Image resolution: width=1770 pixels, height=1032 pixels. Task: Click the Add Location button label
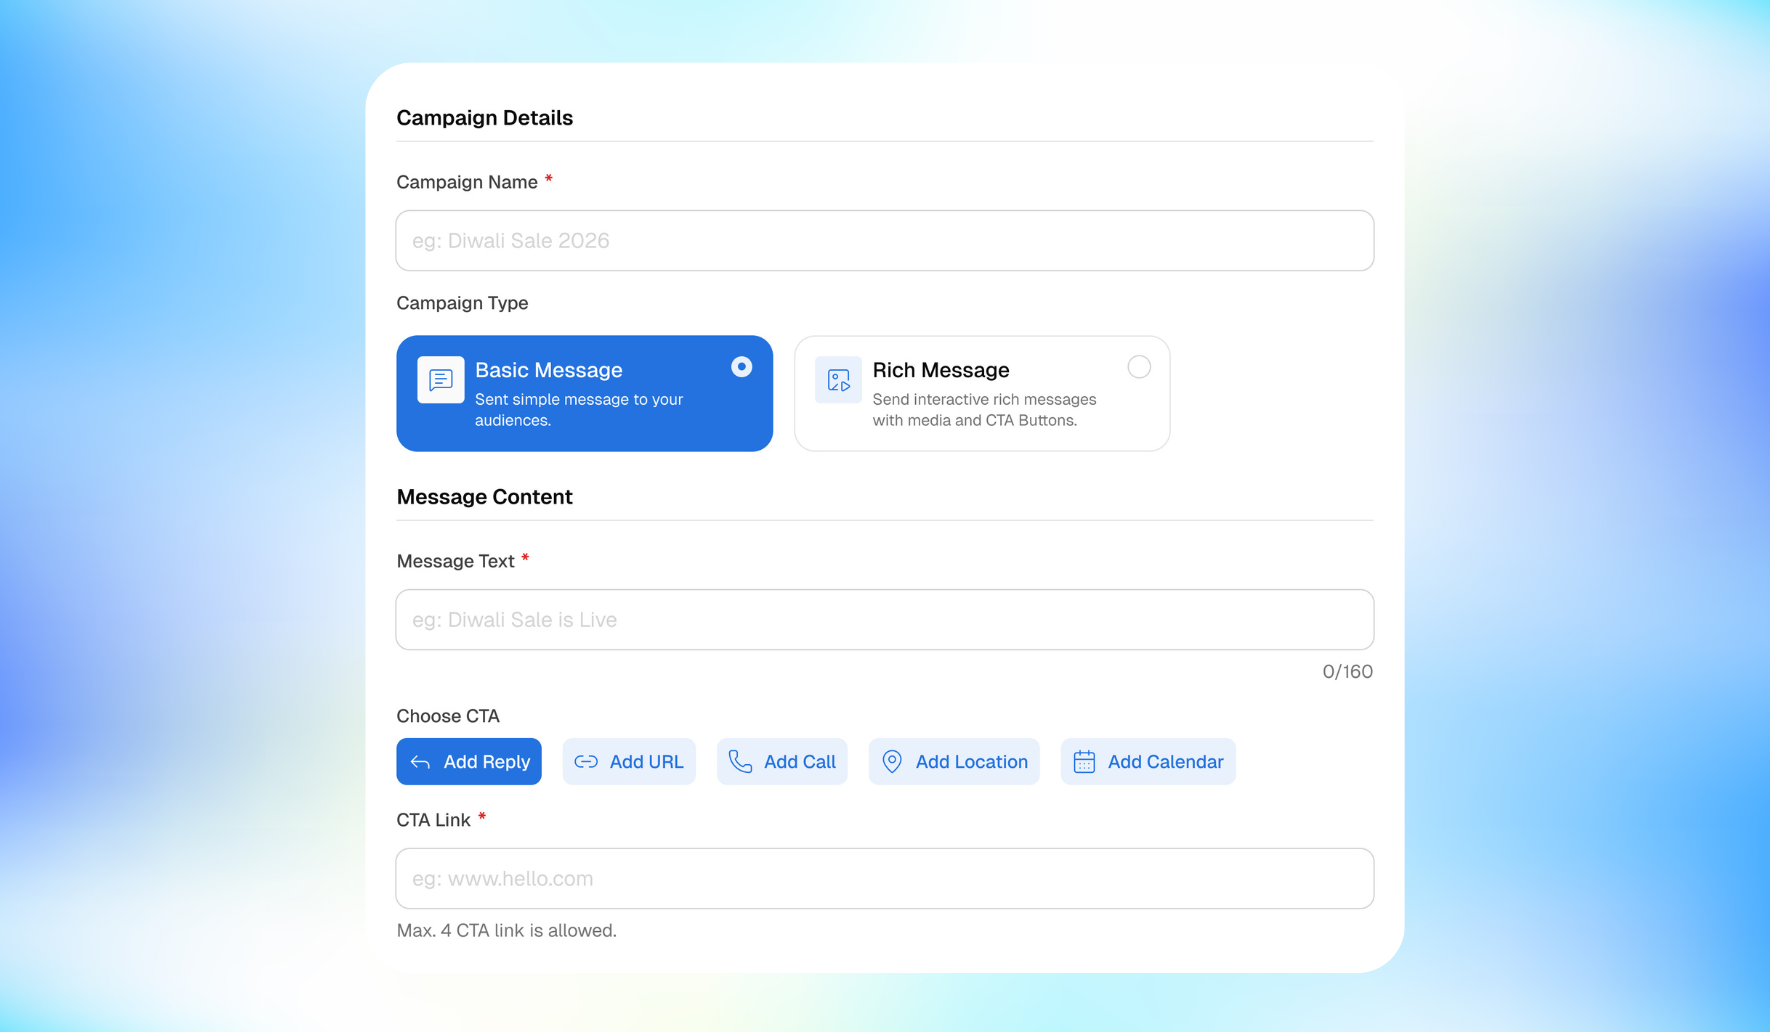click(971, 762)
